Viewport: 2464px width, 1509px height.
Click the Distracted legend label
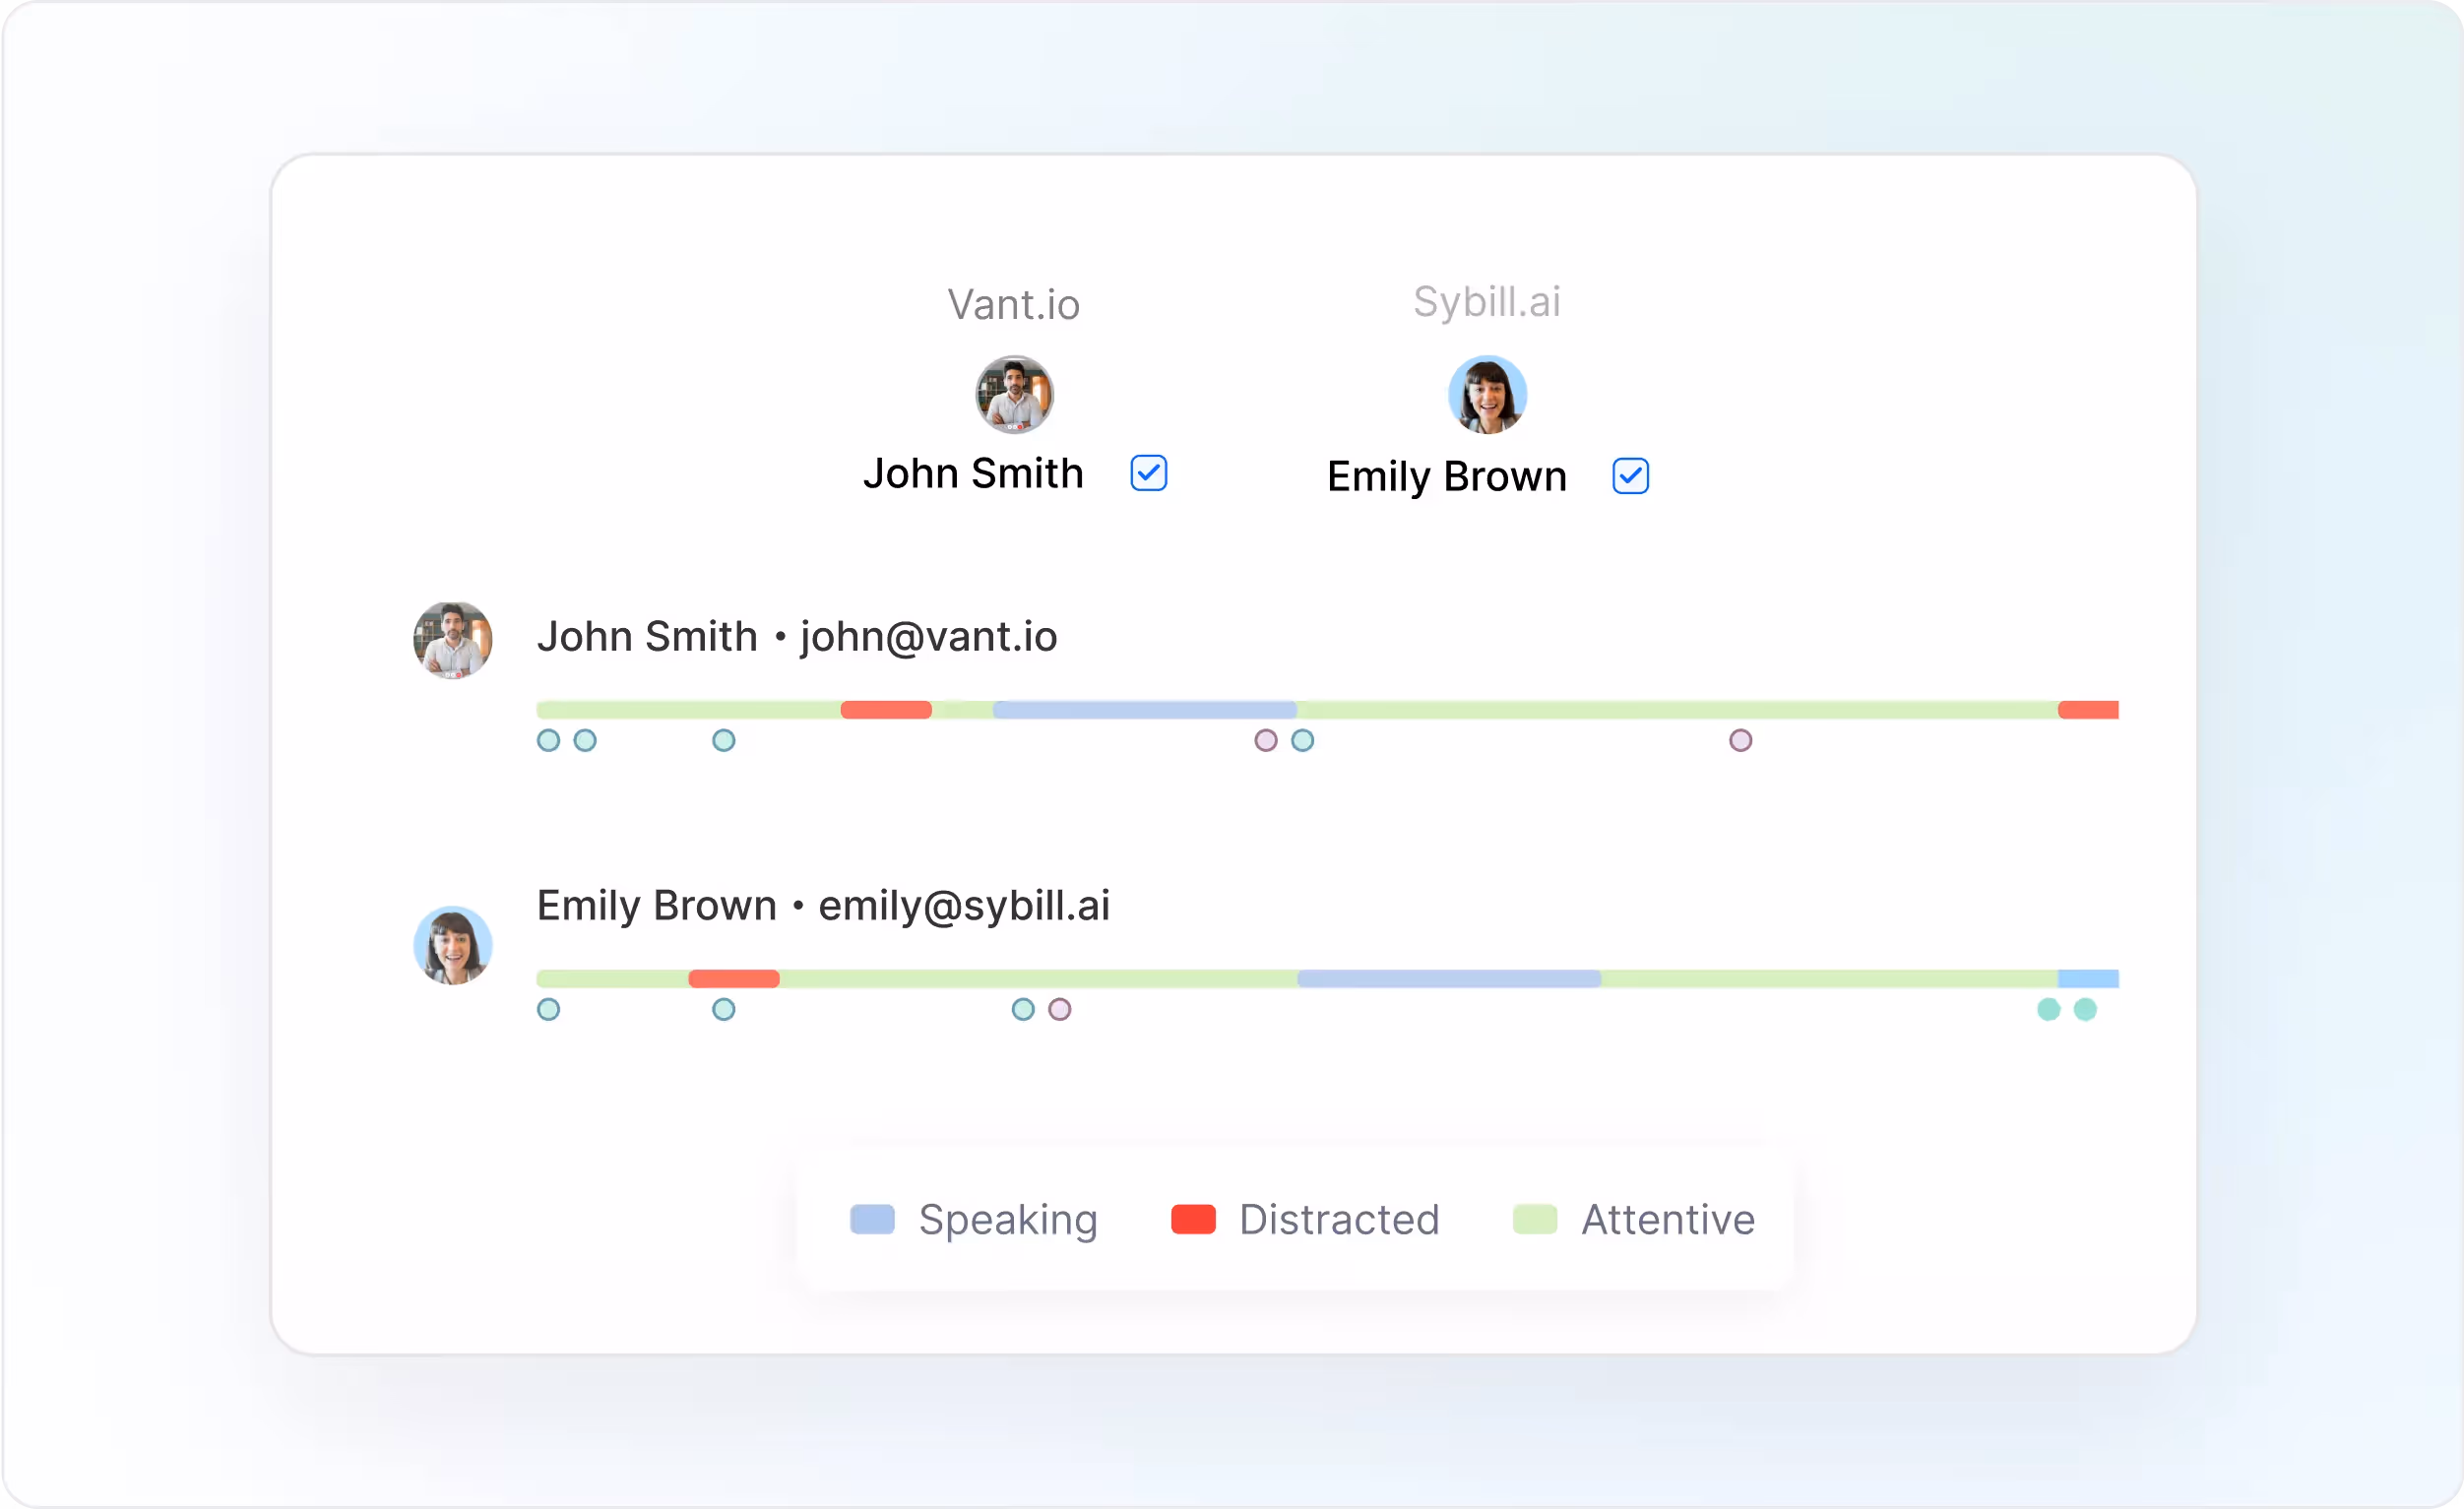1339,1220
